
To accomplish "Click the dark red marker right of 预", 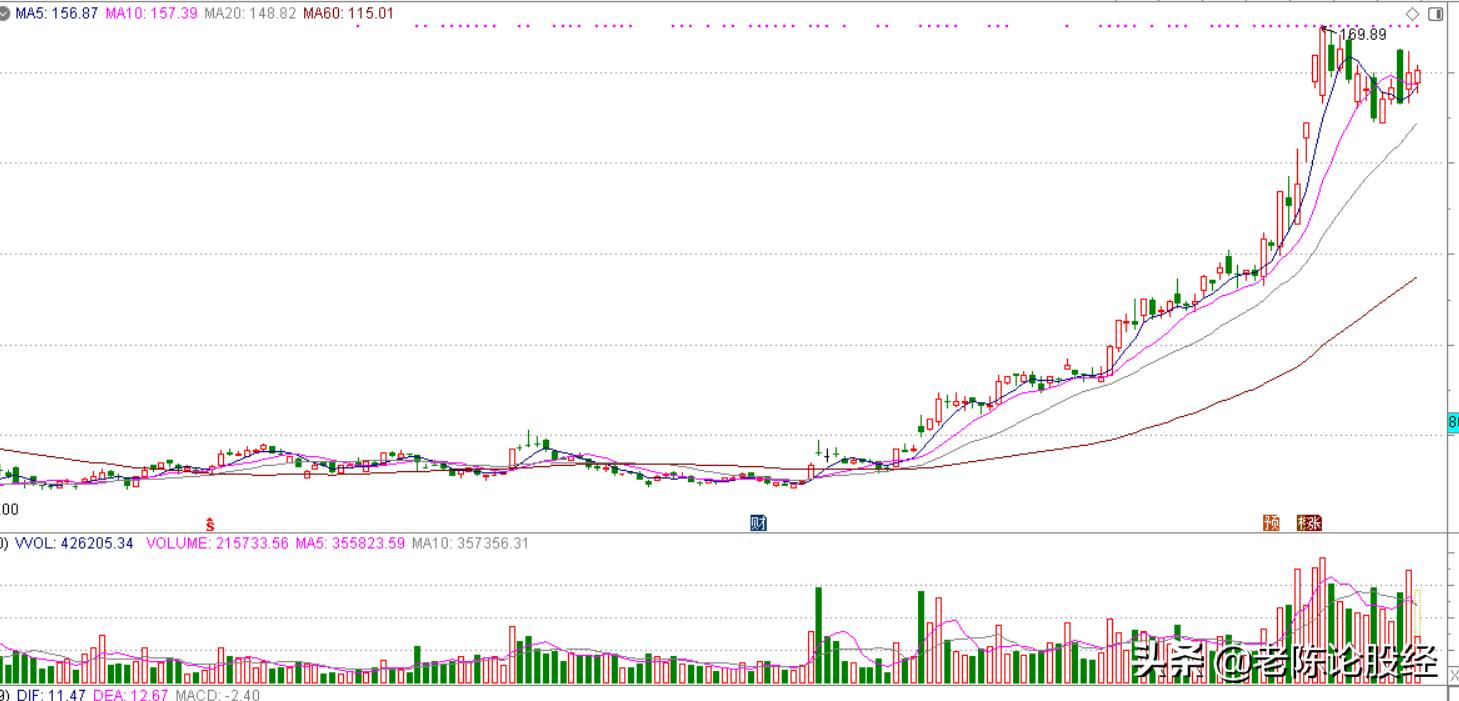I will point(1308,523).
